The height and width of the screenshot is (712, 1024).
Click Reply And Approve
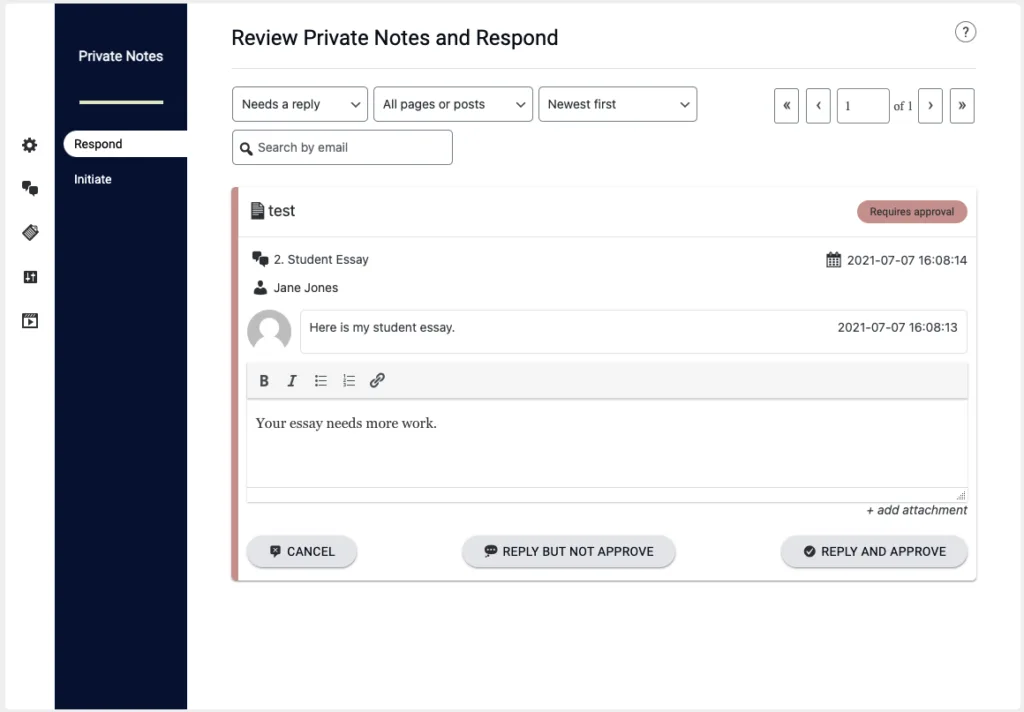874,551
